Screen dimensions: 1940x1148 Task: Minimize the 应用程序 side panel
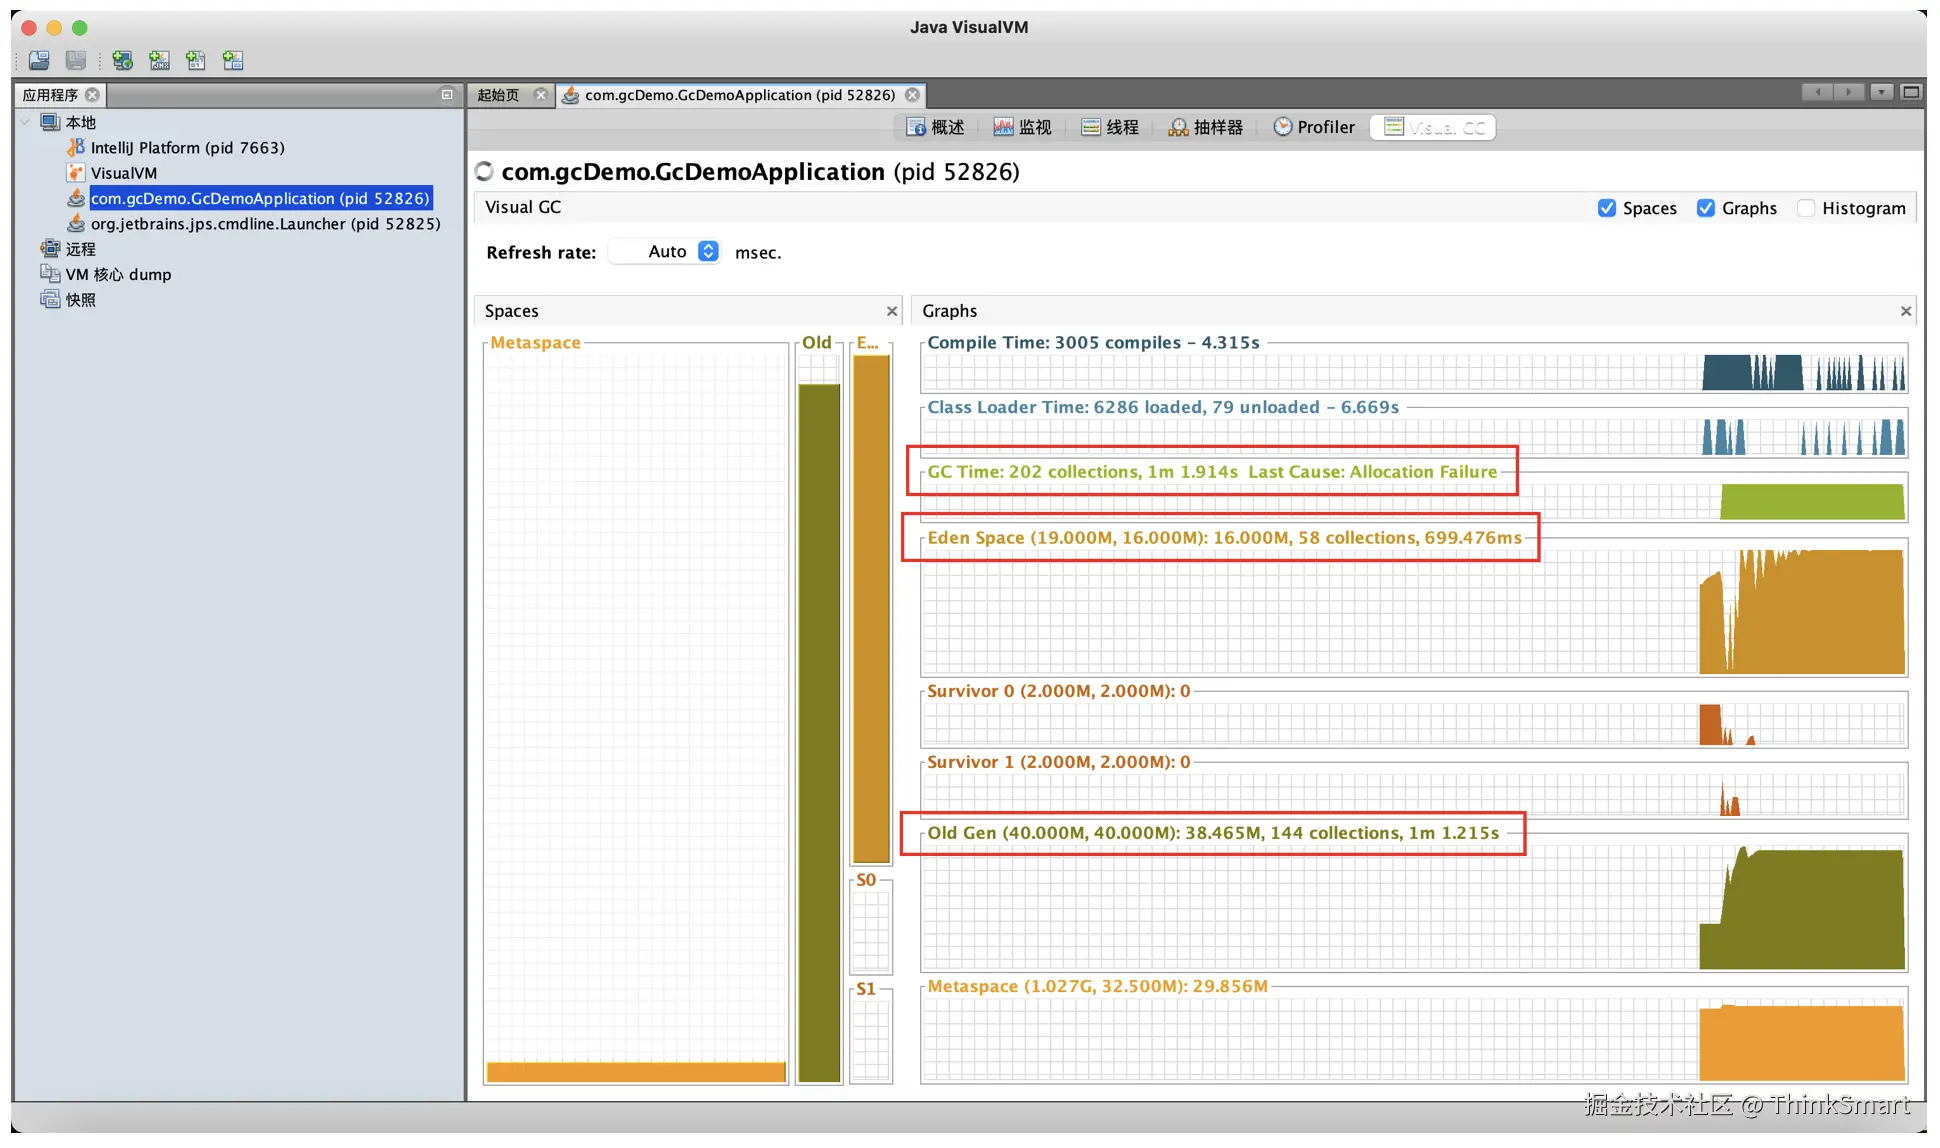tap(447, 94)
